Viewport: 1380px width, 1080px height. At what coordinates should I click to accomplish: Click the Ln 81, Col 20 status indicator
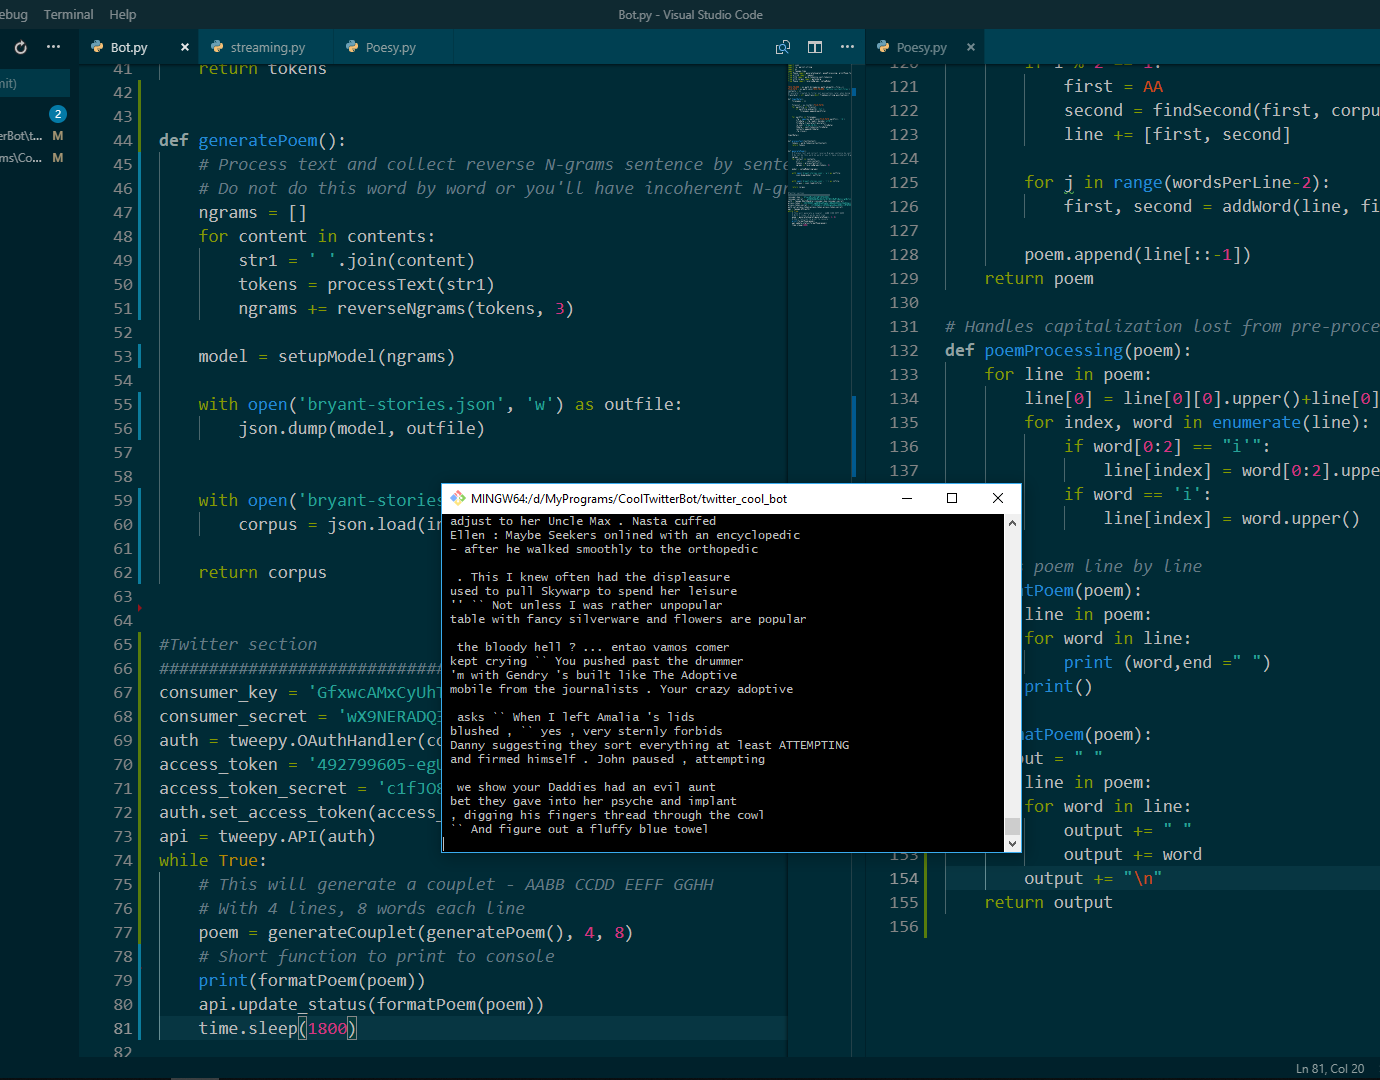(x=1330, y=1068)
